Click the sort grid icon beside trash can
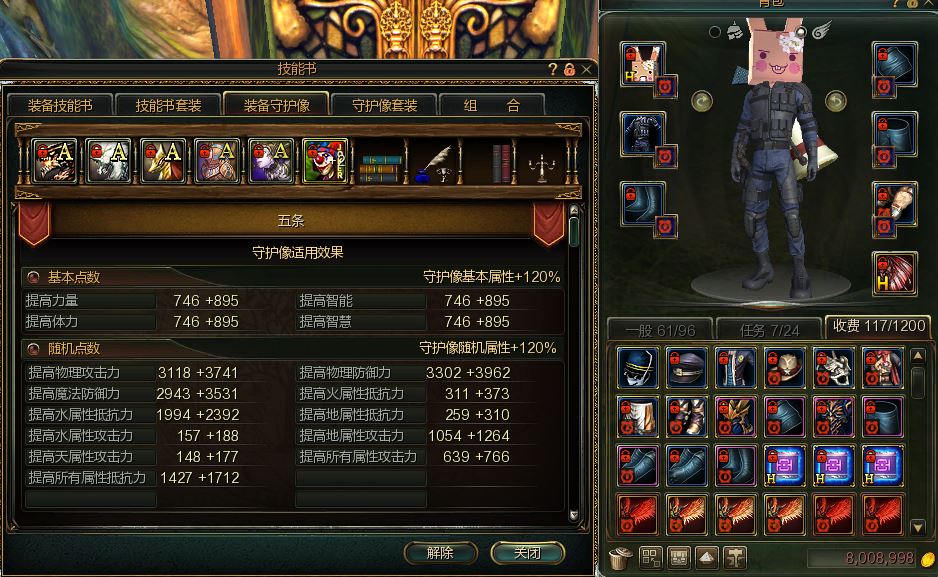938x577 pixels. coord(651,557)
